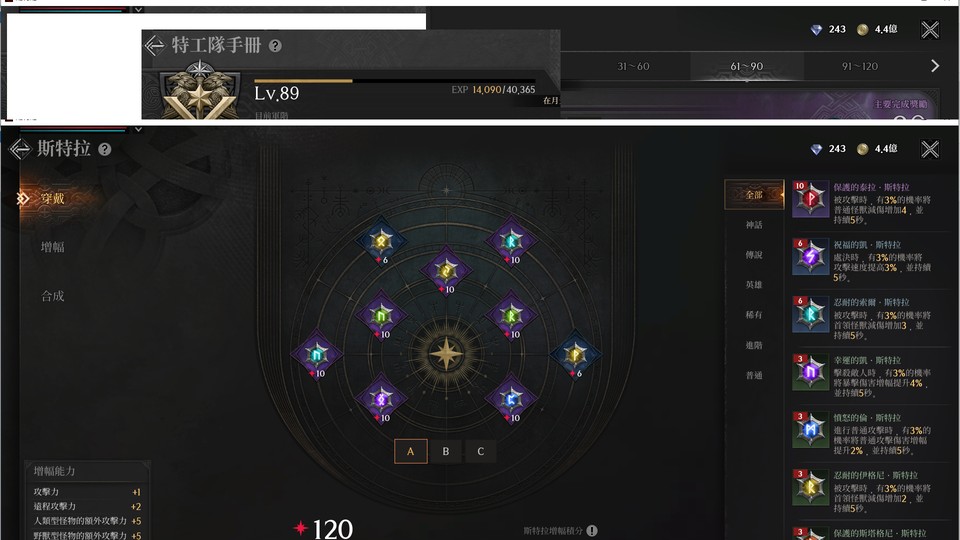Select the central golden star emblem
This screenshot has height=540, width=960.
tap(446, 353)
